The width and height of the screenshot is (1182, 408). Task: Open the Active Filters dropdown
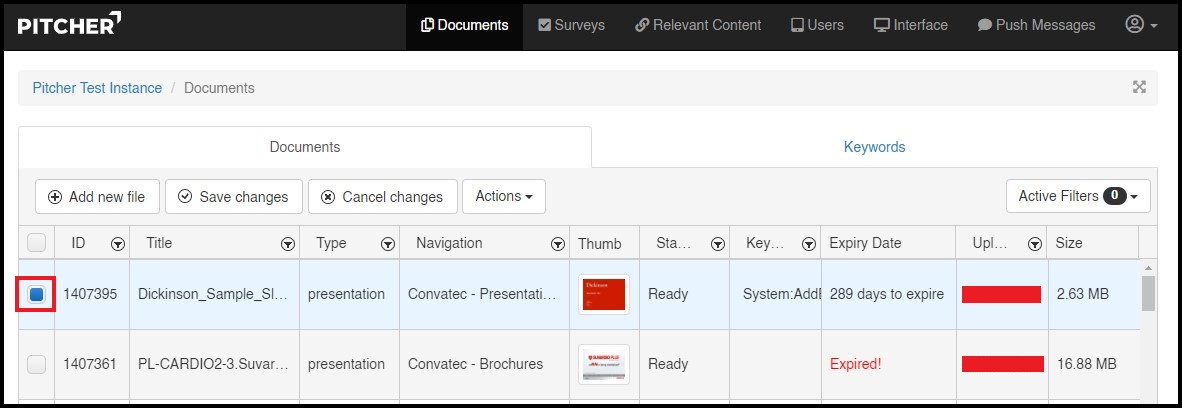[x=1077, y=196]
